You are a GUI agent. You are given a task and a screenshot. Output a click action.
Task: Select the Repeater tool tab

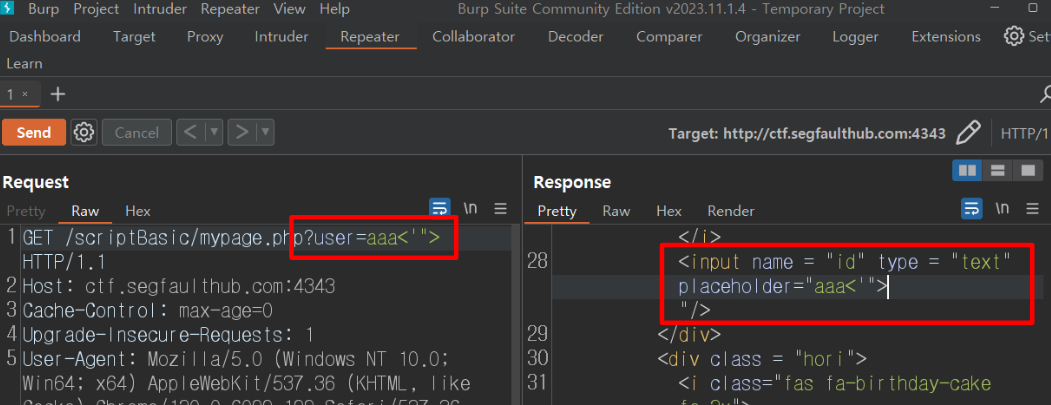tap(370, 37)
